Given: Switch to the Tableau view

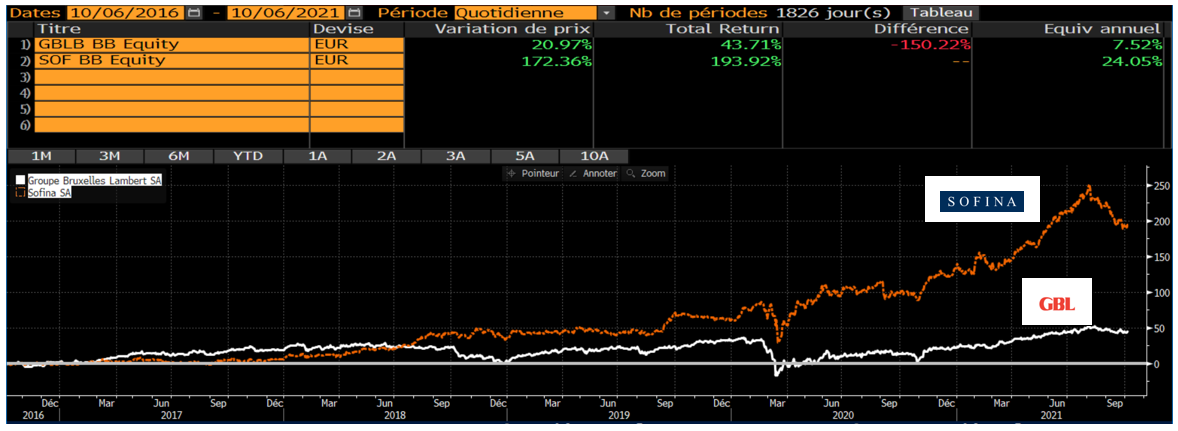Looking at the screenshot, I should click(x=940, y=13).
